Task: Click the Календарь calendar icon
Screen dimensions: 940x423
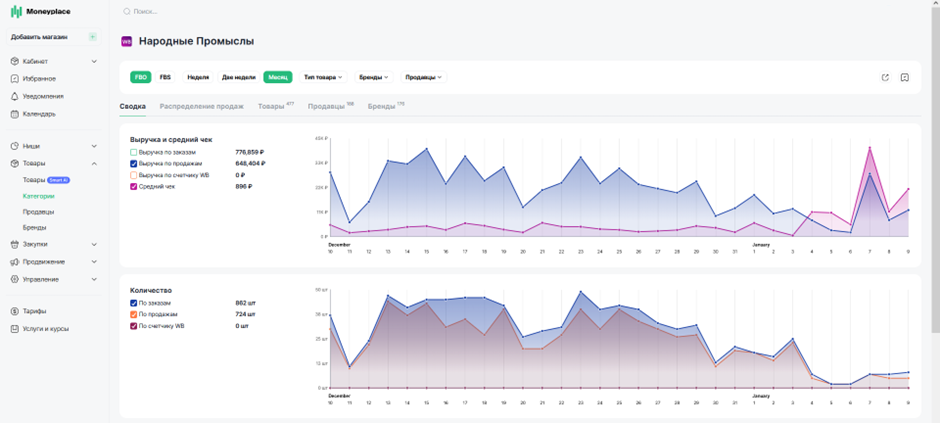Action: coord(15,114)
